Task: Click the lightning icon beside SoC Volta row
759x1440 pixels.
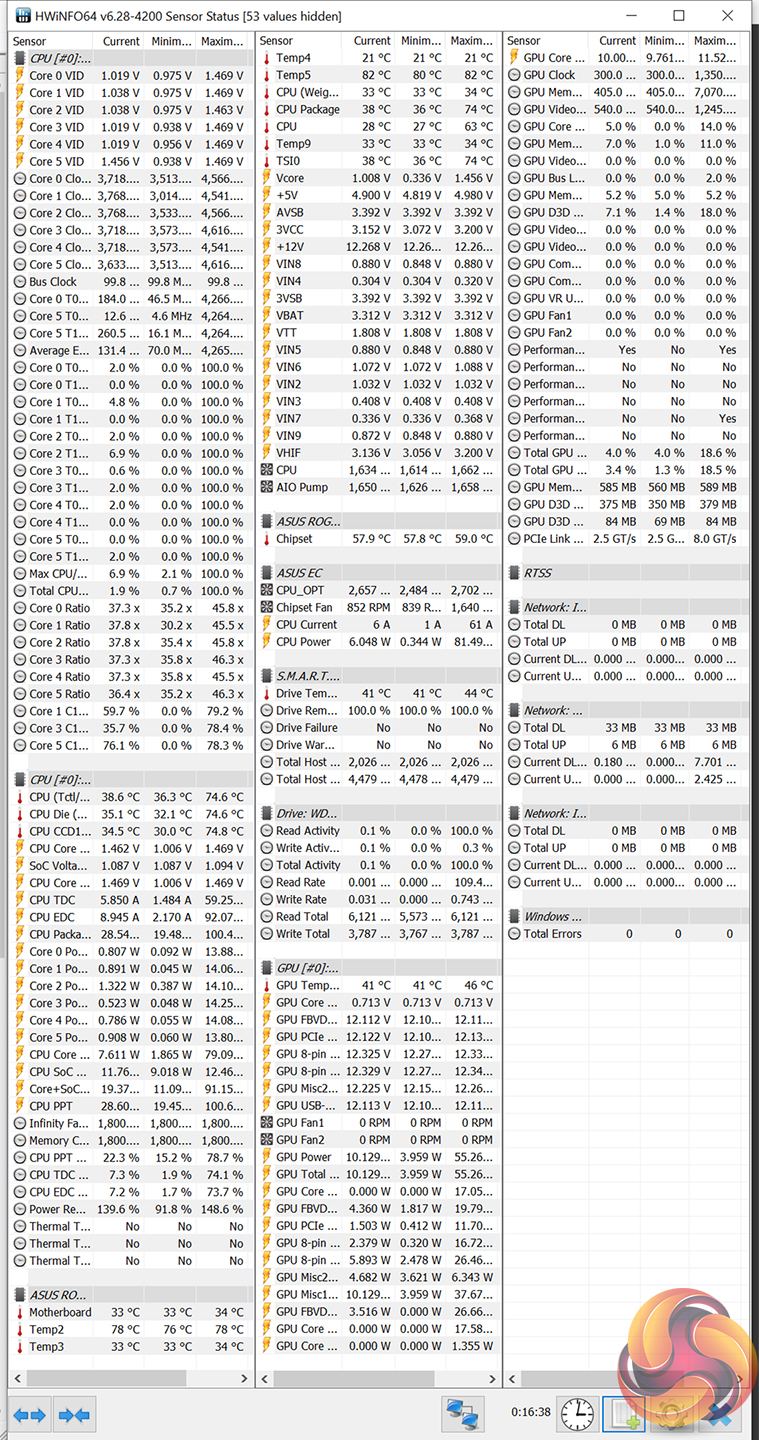Action: (x=20, y=865)
